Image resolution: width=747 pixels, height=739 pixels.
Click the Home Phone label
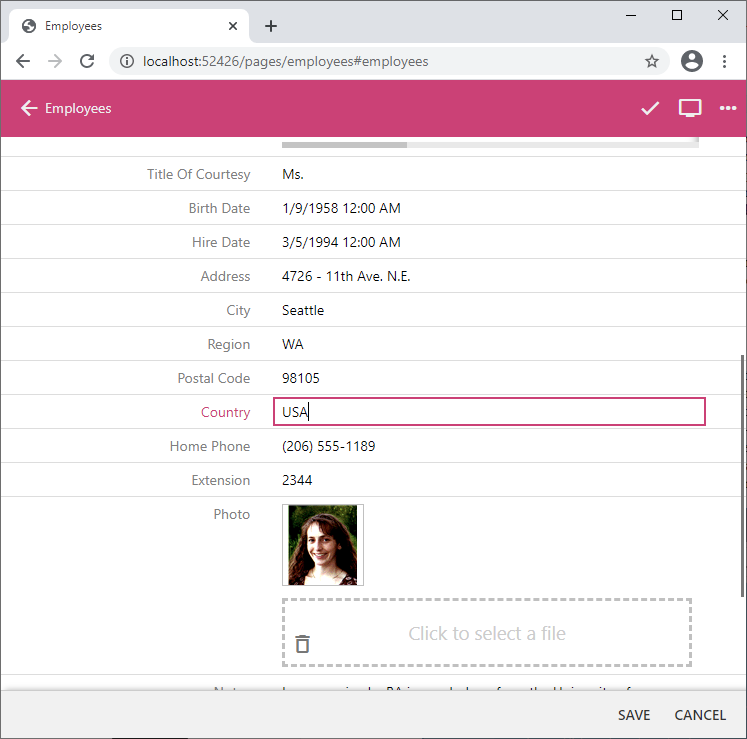click(210, 446)
